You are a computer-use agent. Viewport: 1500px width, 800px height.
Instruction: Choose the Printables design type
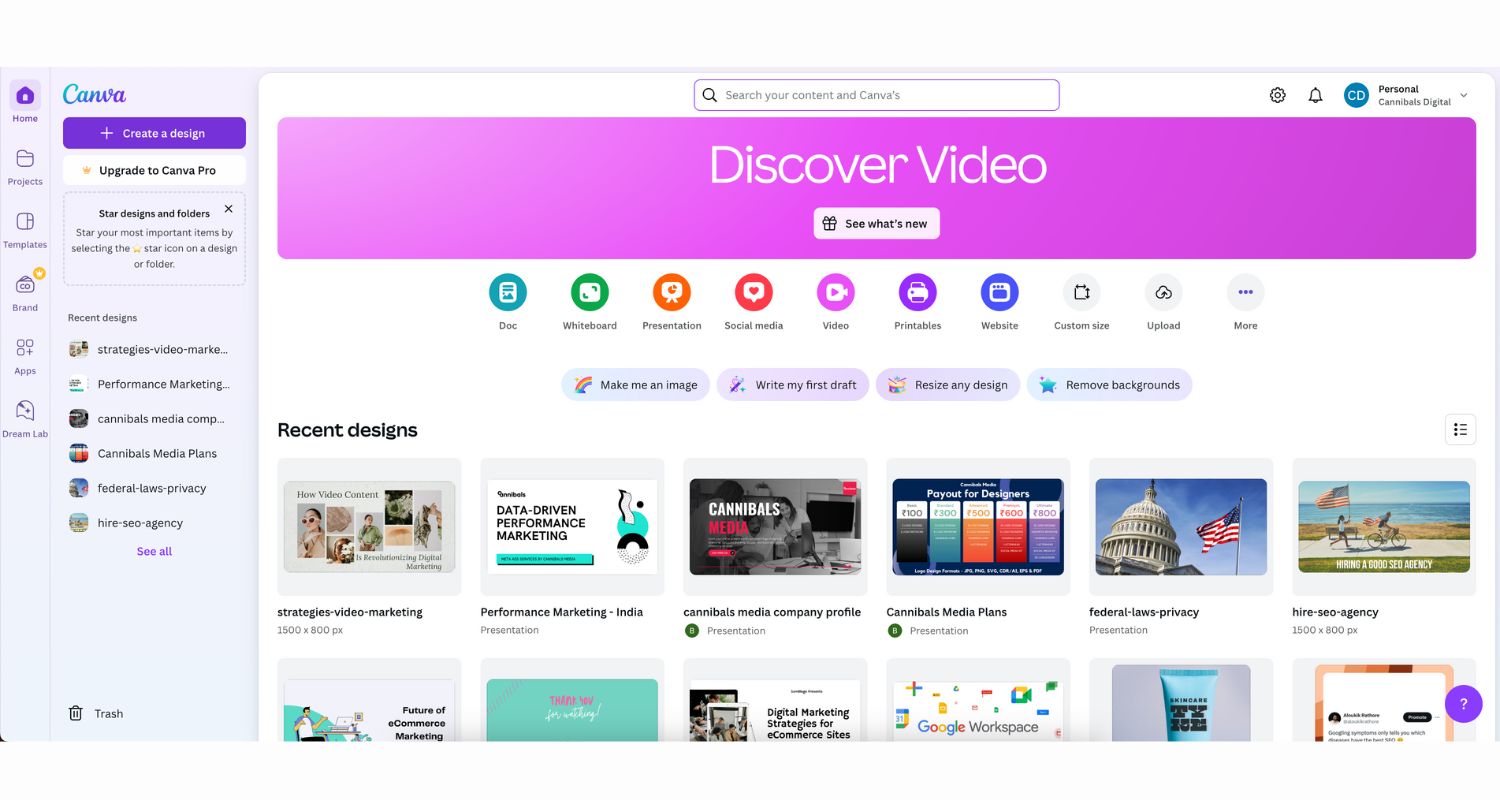click(x=918, y=292)
